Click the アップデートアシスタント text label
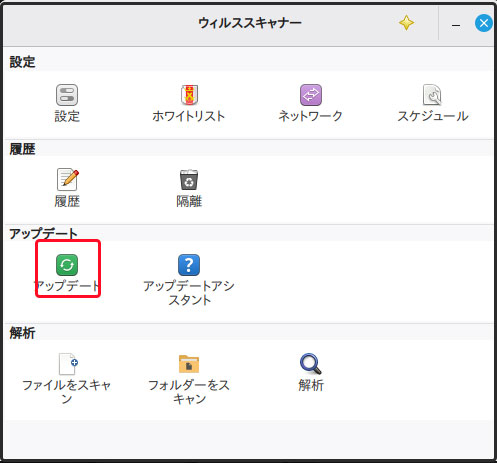The width and height of the screenshot is (497, 463). tap(189, 293)
